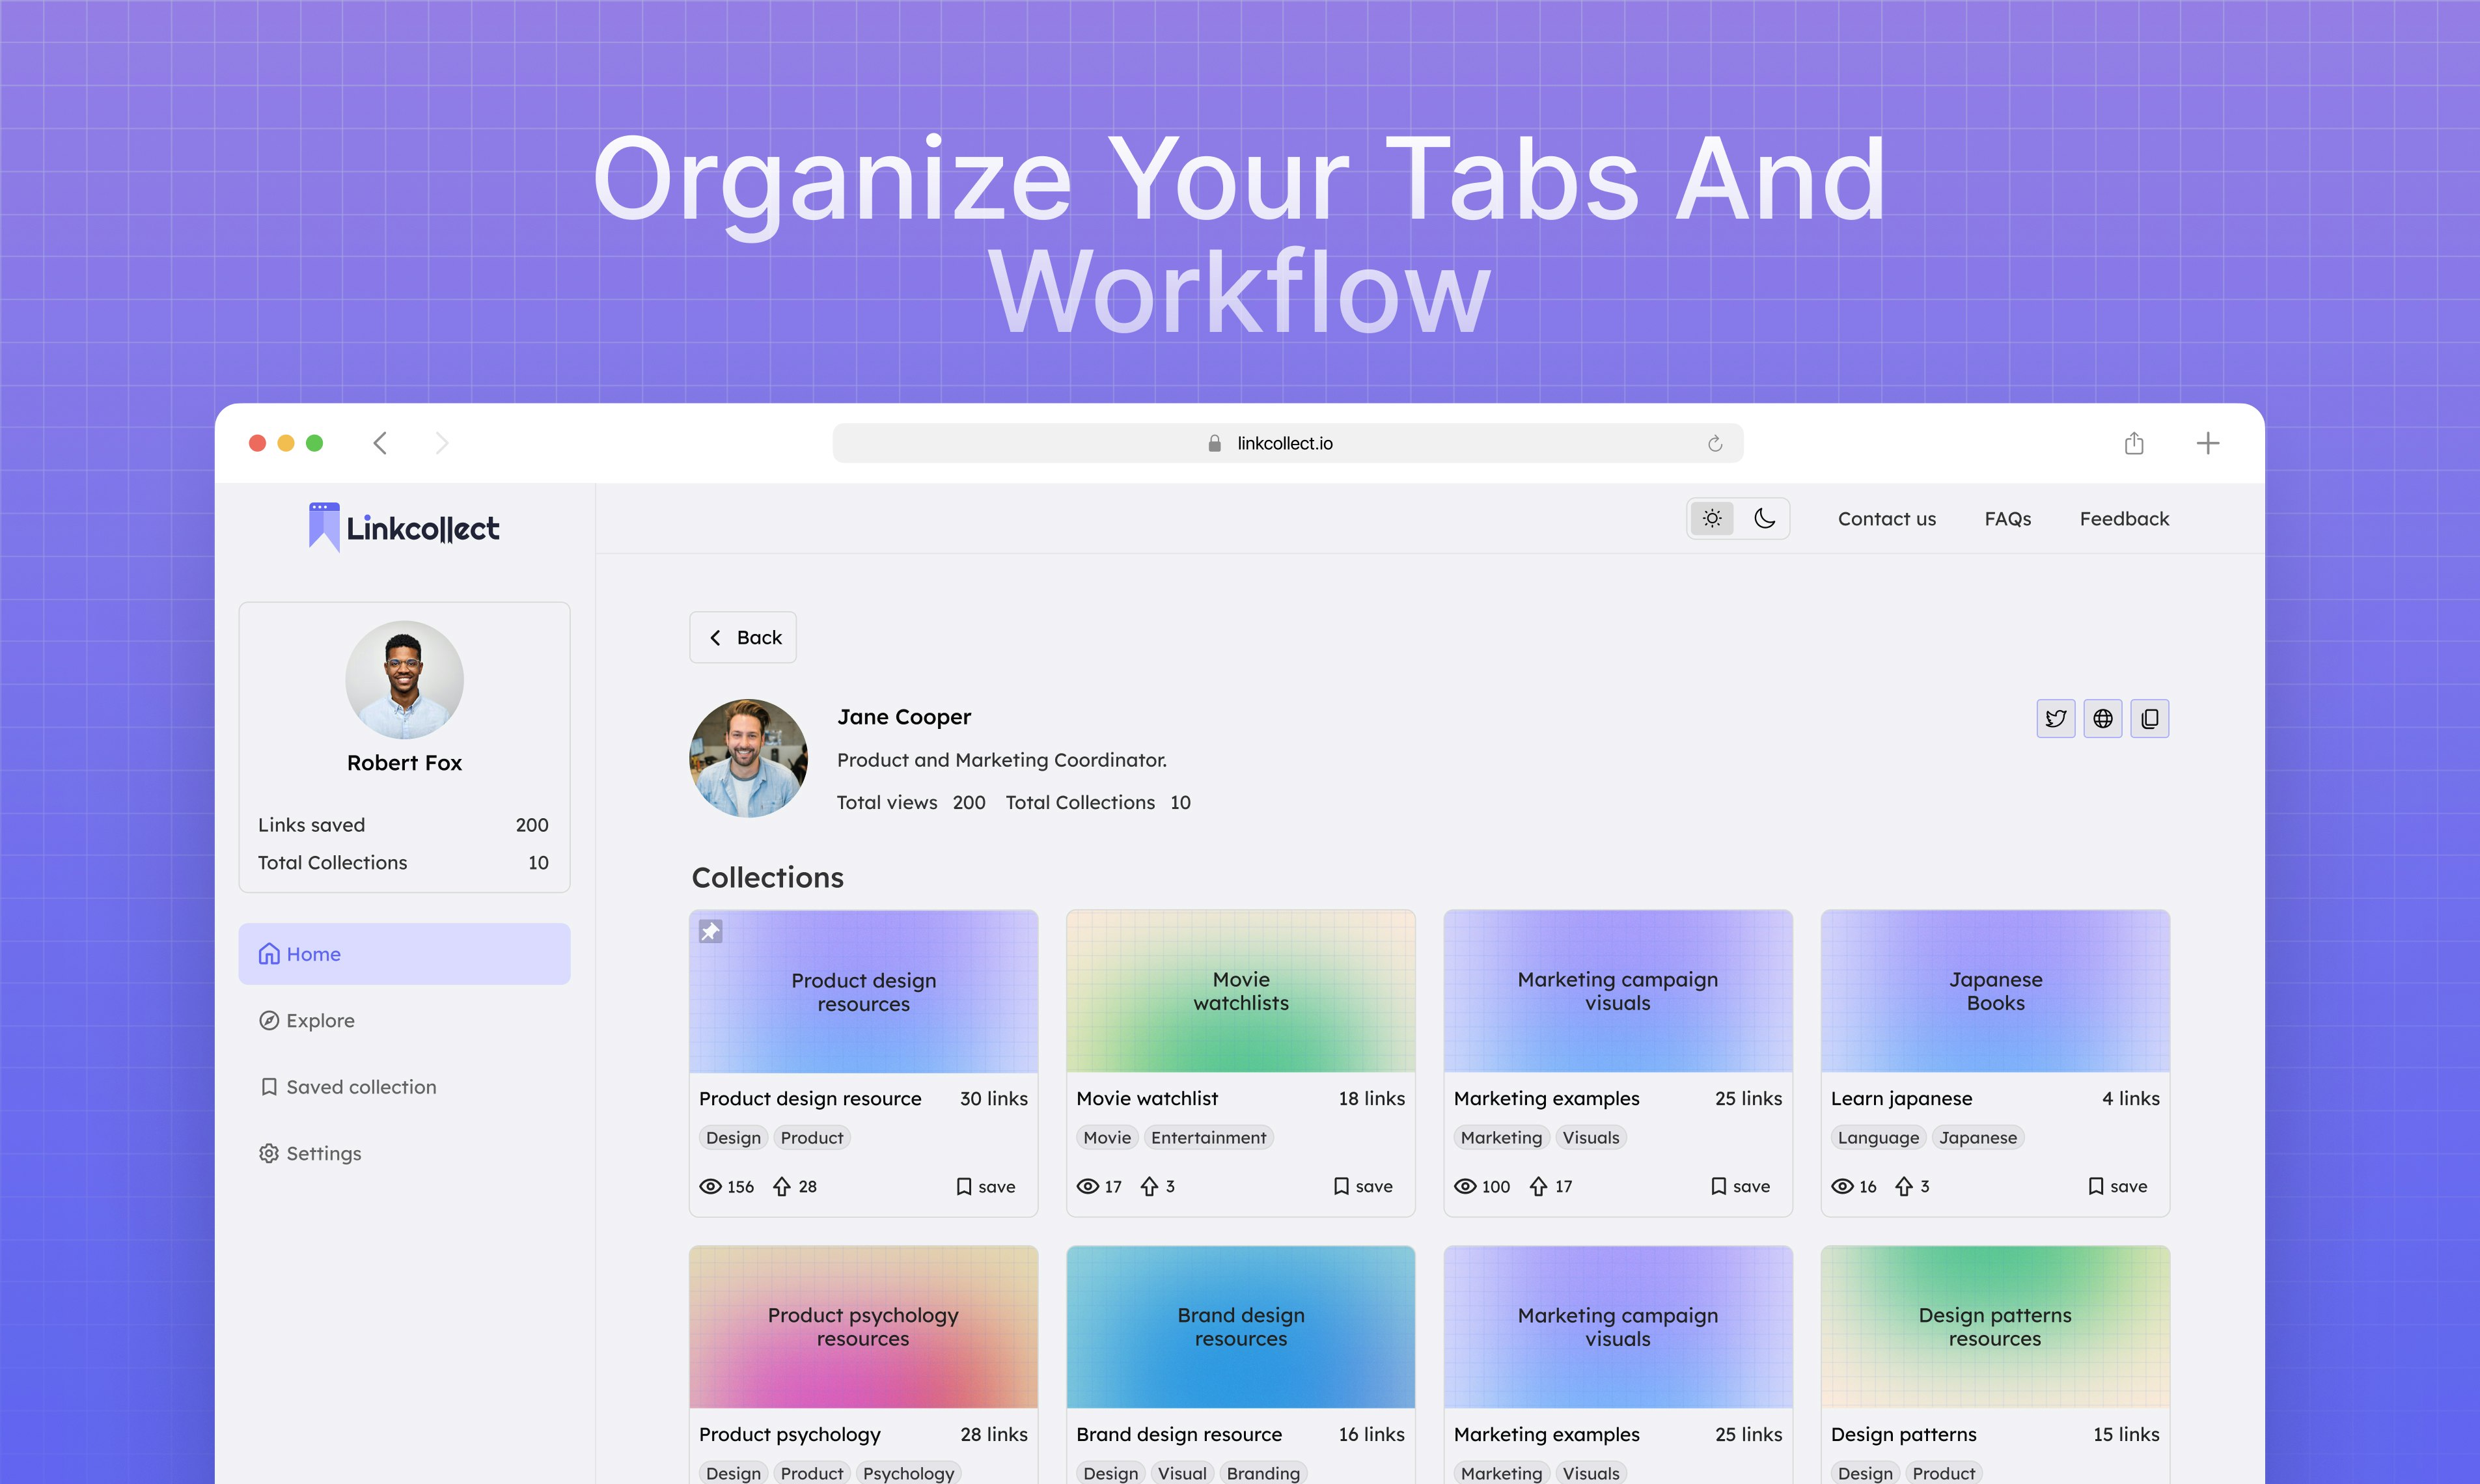Go to Home in sidebar
2480x1484 pixels.
[404, 954]
